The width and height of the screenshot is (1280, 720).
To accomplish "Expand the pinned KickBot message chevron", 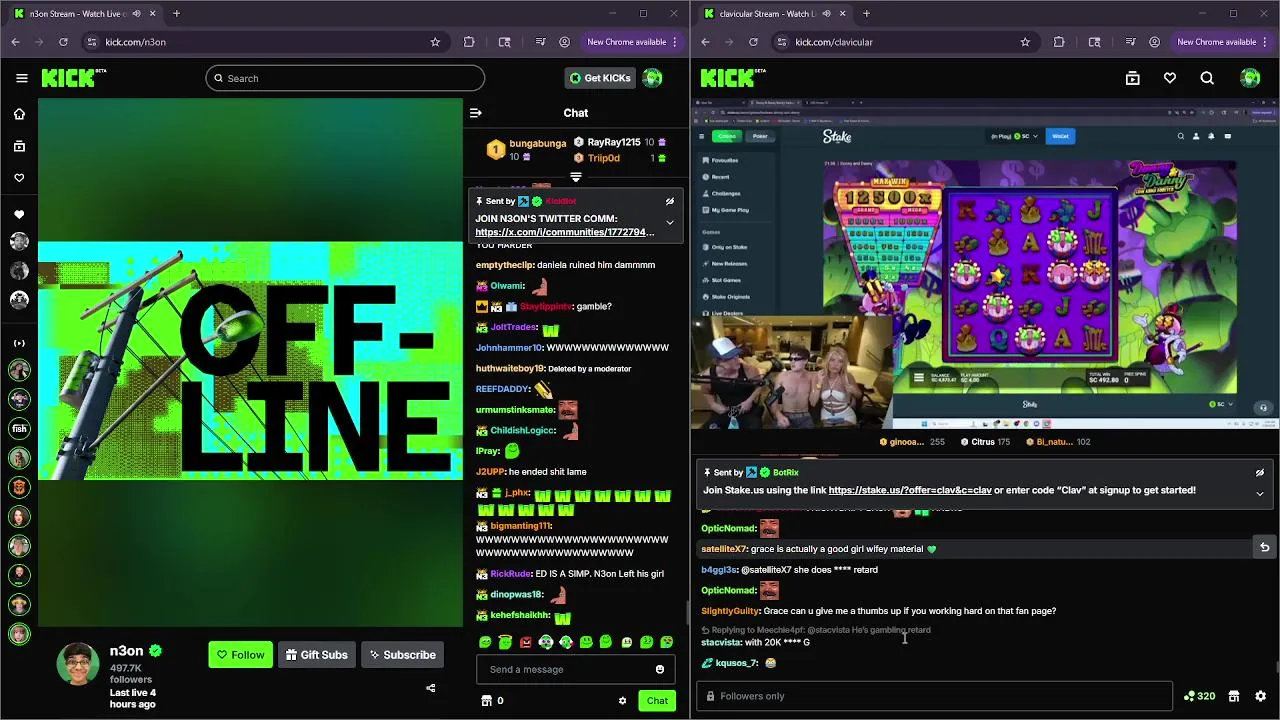I will coord(670,222).
